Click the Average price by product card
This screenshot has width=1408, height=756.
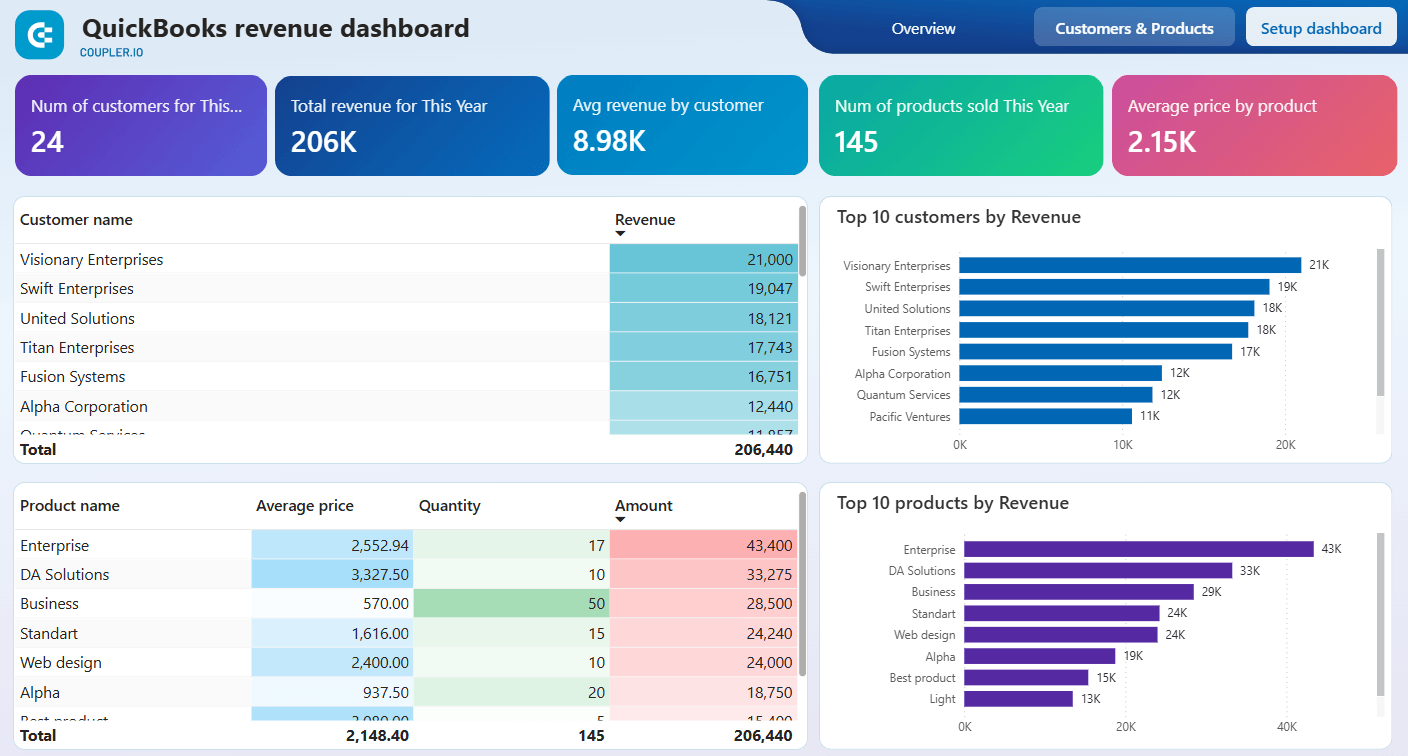[x=1254, y=125]
